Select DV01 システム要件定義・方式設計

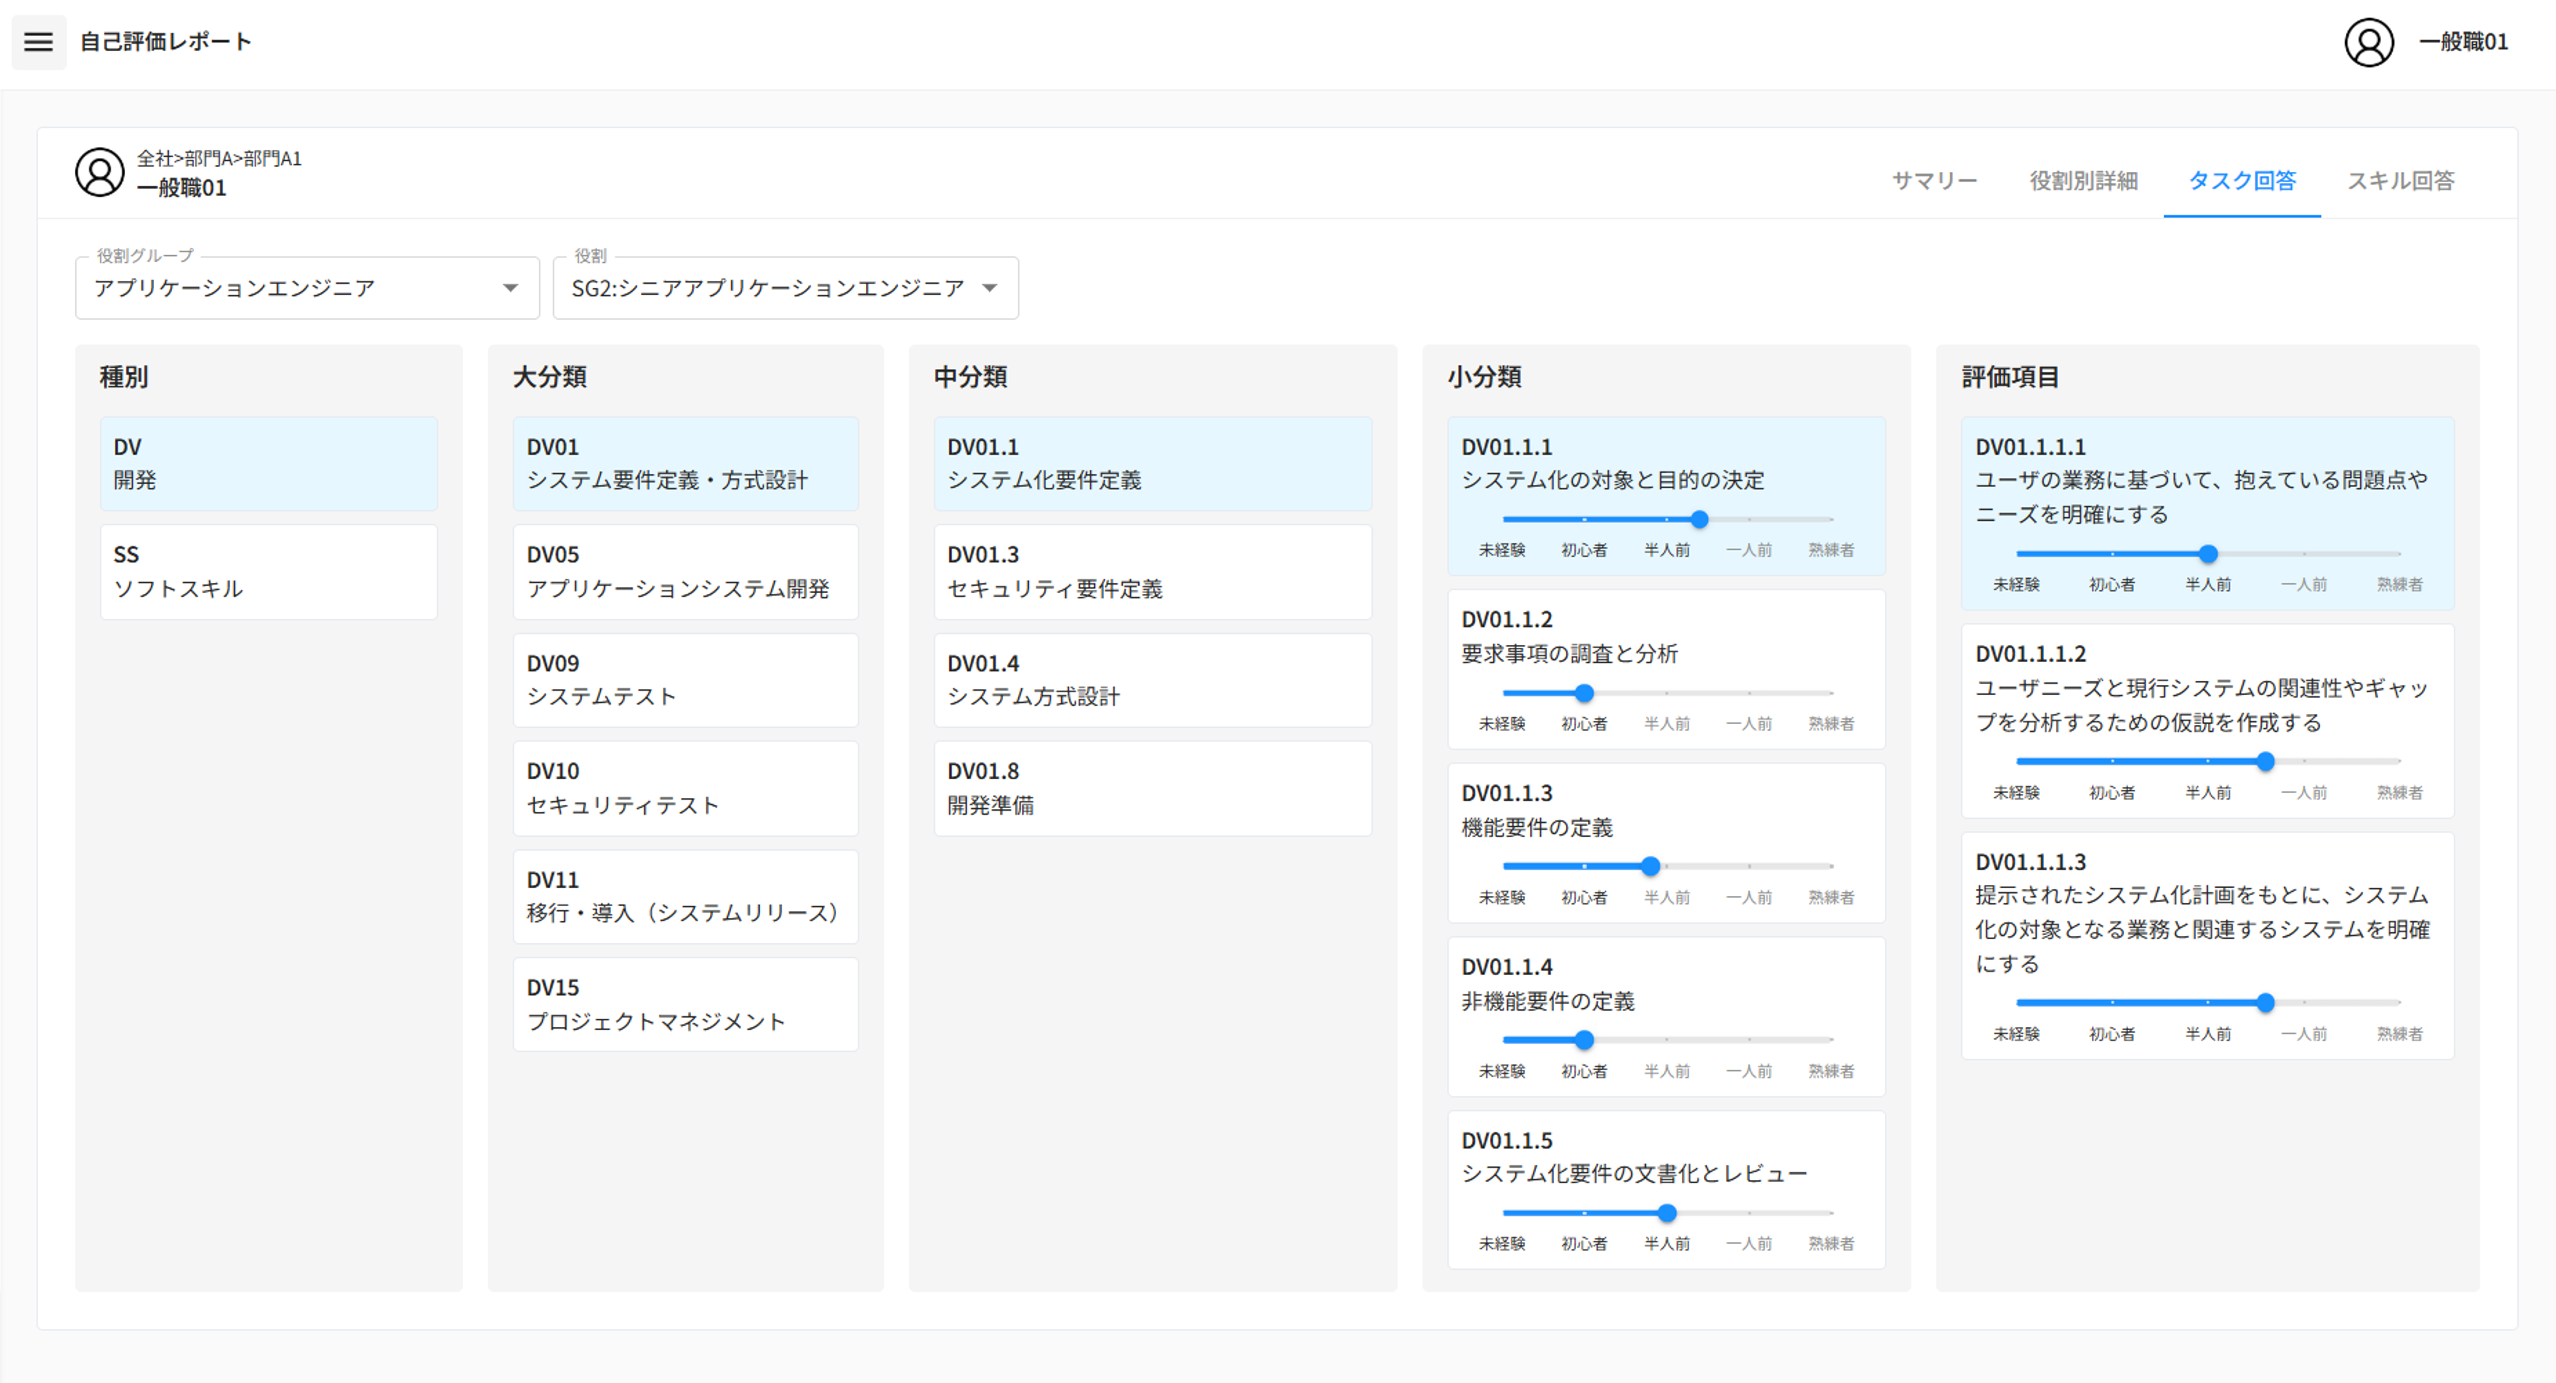[x=686, y=464]
